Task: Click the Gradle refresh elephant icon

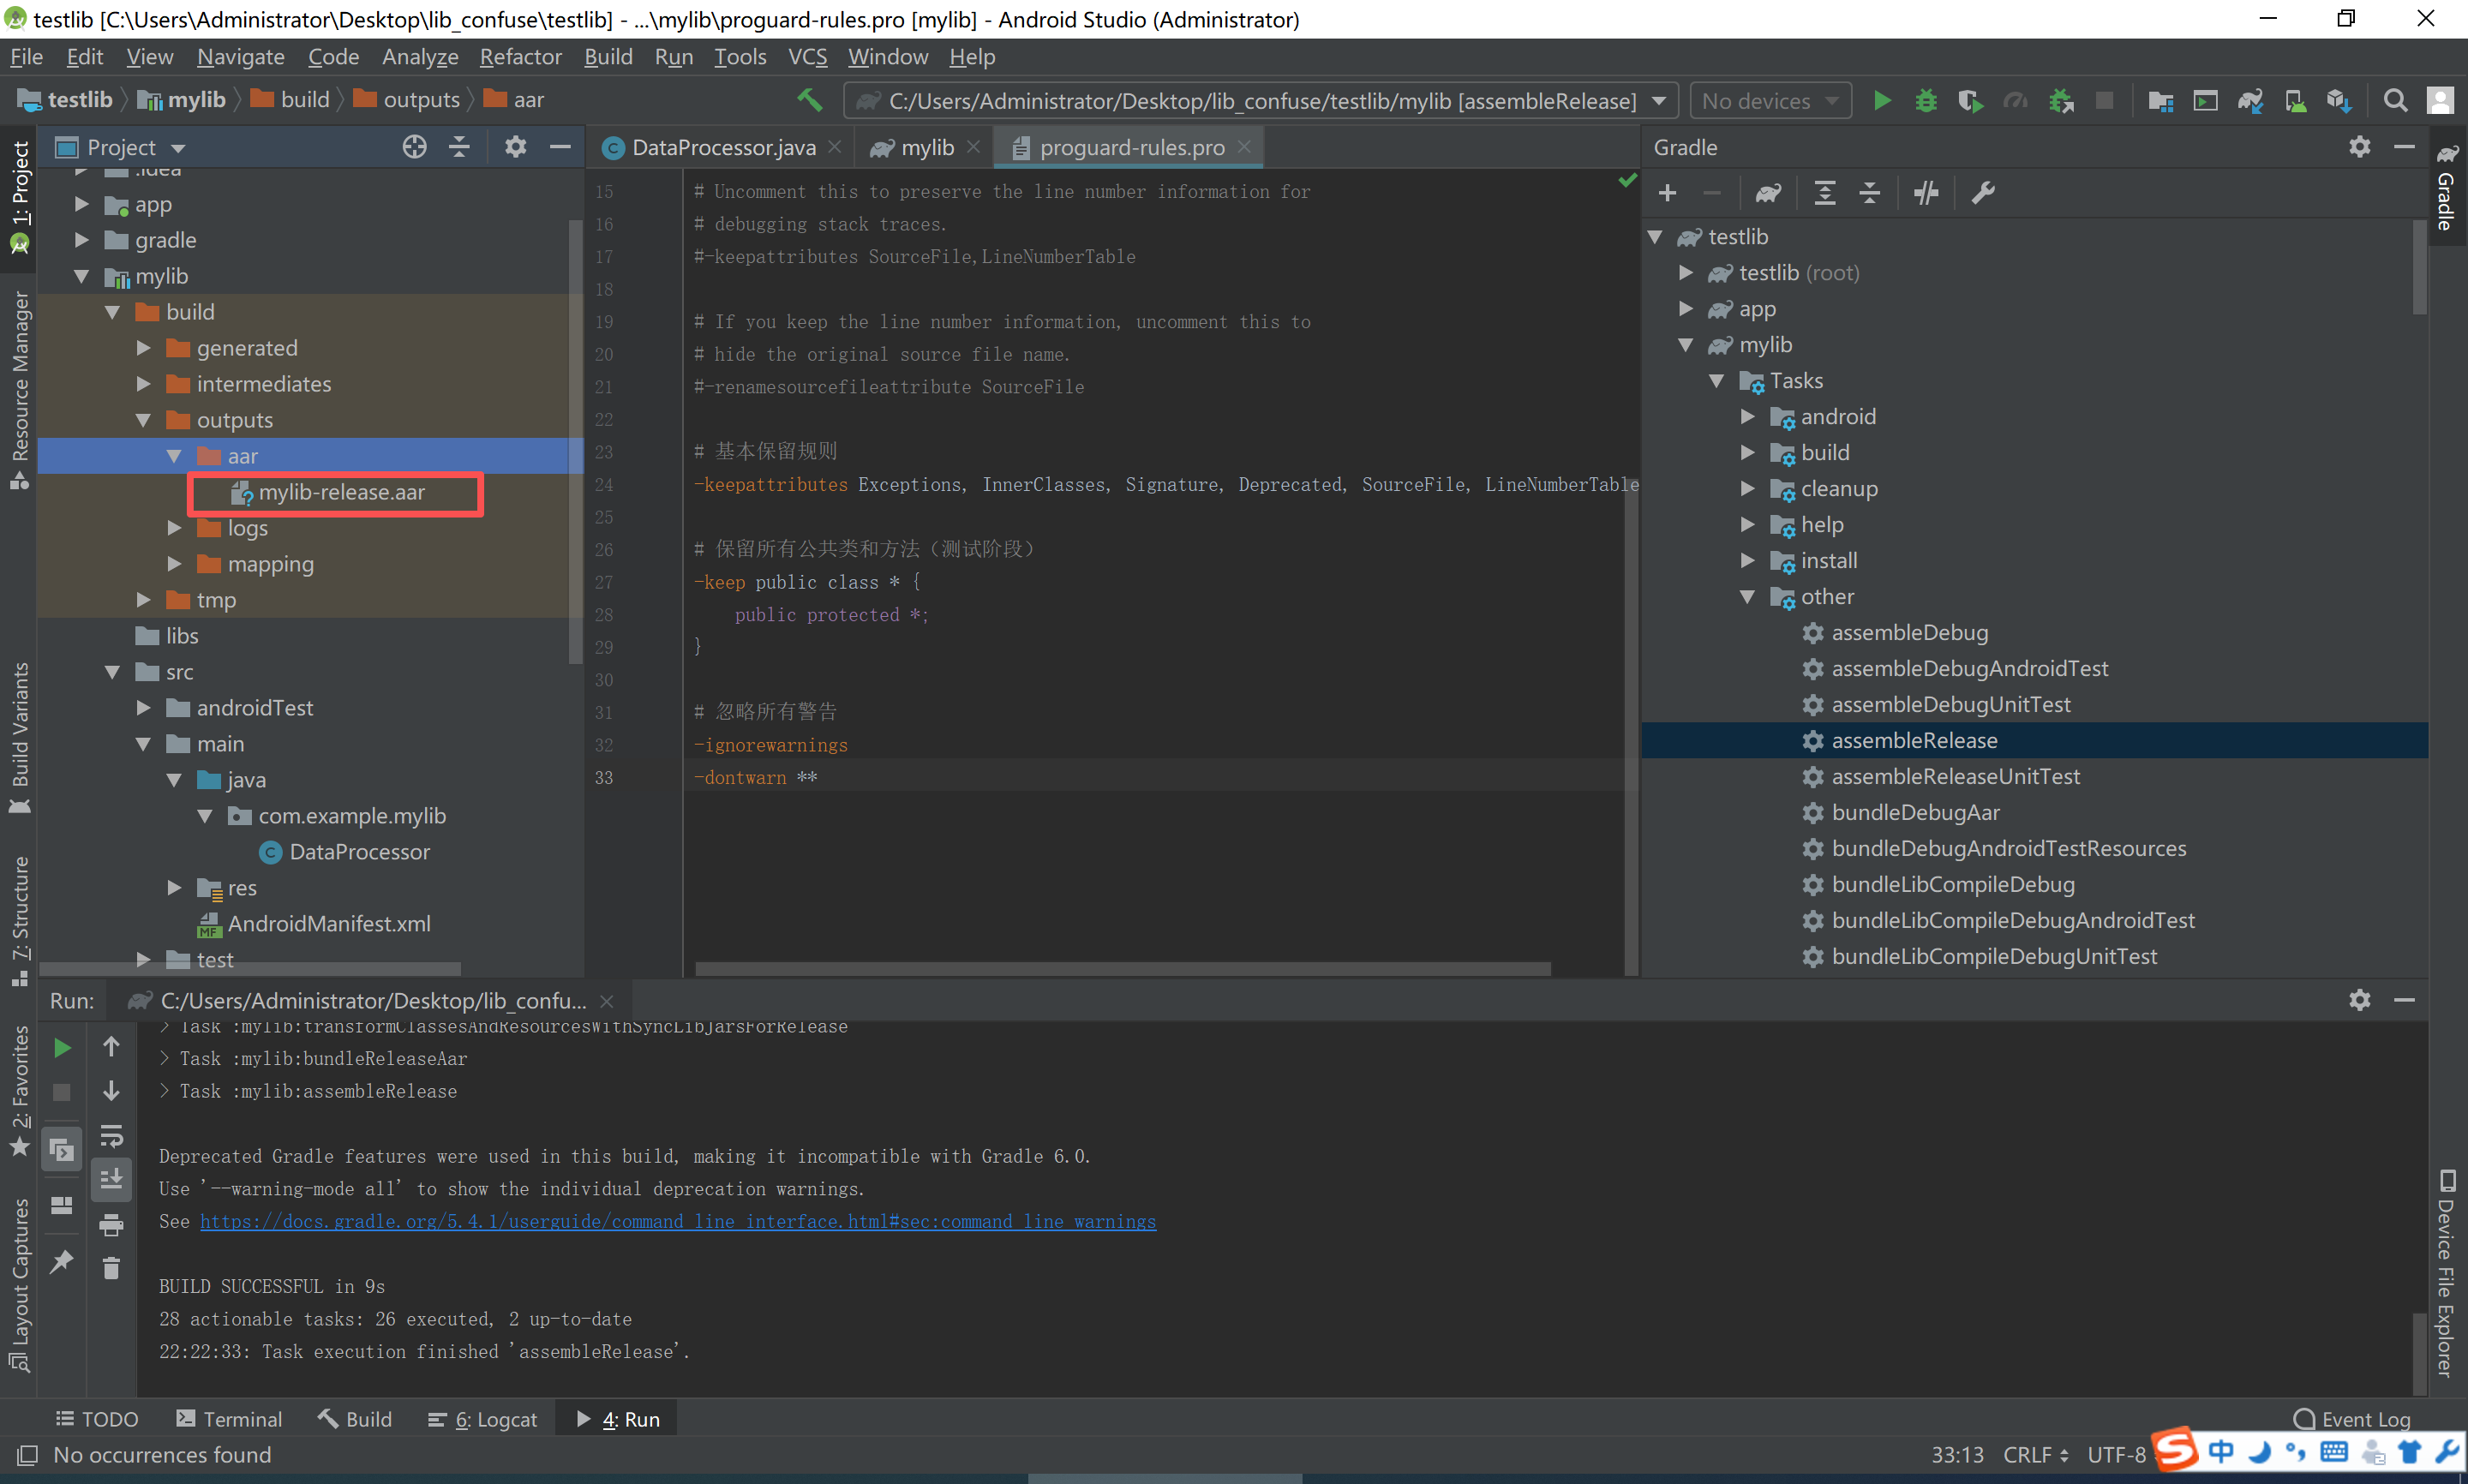Action: [x=1768, y=193]
